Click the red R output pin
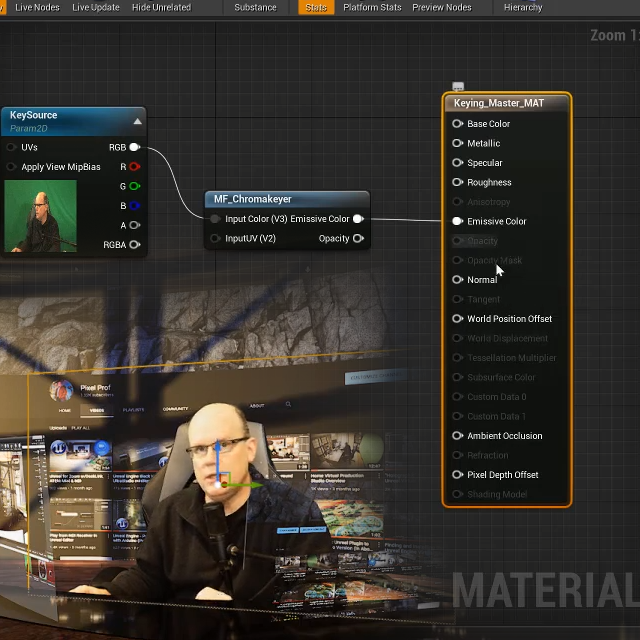This screenshot has width=640, height=640. pos(135,167)
